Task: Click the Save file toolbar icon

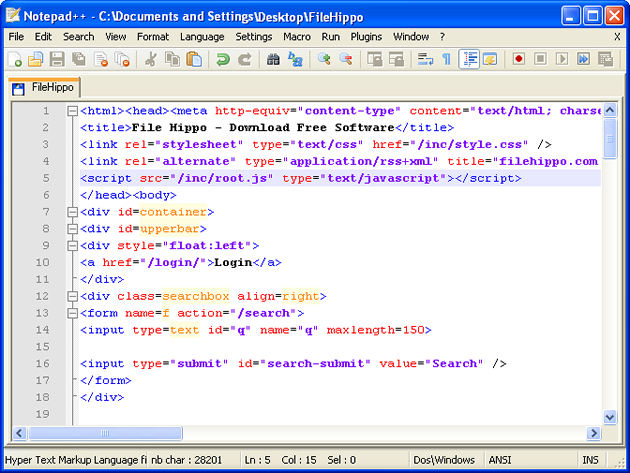Action: point(57,60)
